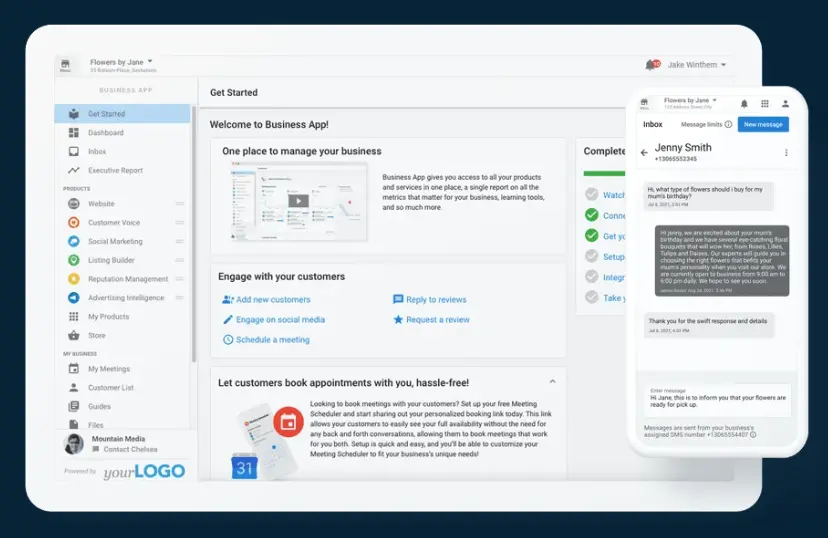
Task: Open Dashboard from the sidebar
Action: click(105, 133)
